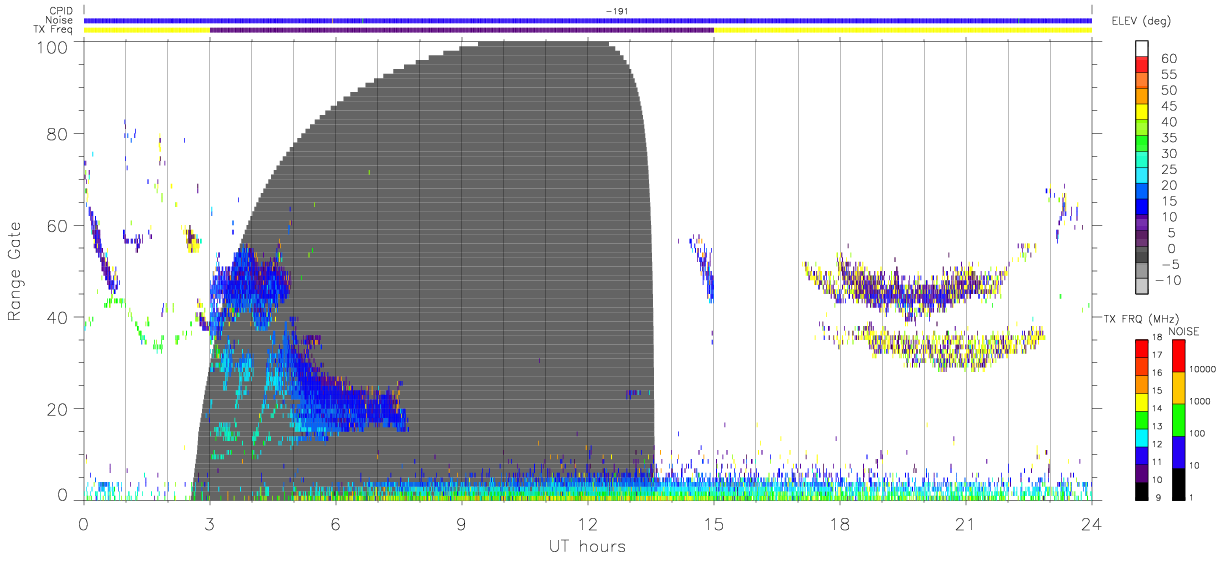The image size is (1228, 567).
Task: Click the black bottom segment of the TX FRQ colorbar
Action: [1141, 492]
